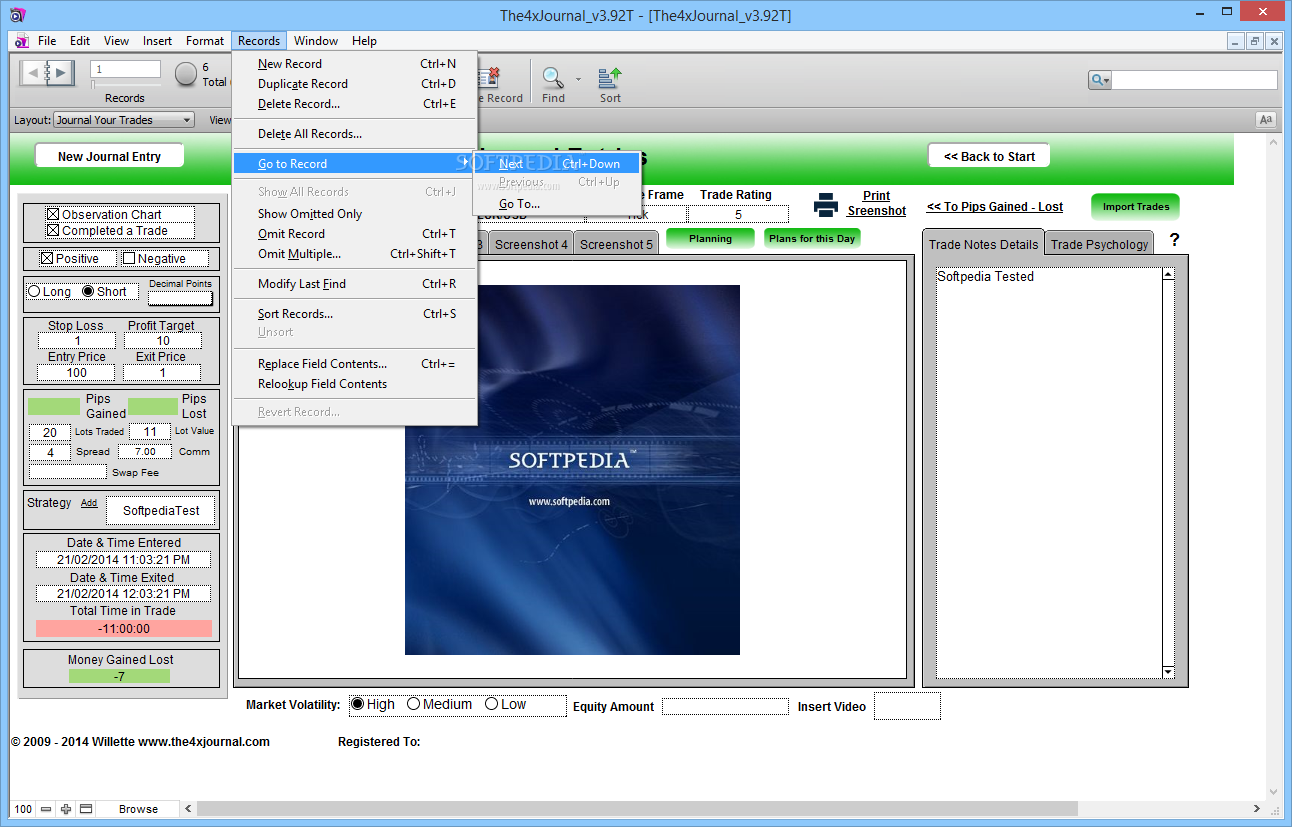Check the Negative checkbox

click(x=129, y=258)
